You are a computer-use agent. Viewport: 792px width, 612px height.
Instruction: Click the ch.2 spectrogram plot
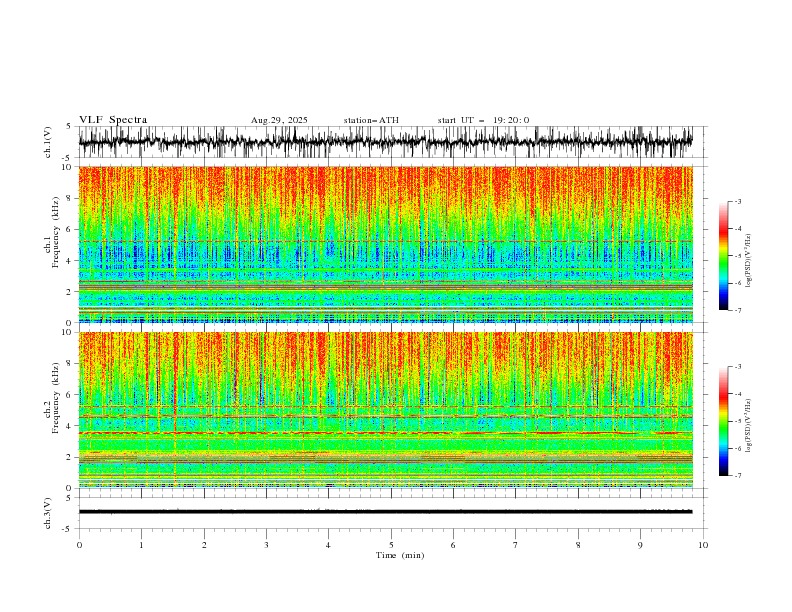386,410
